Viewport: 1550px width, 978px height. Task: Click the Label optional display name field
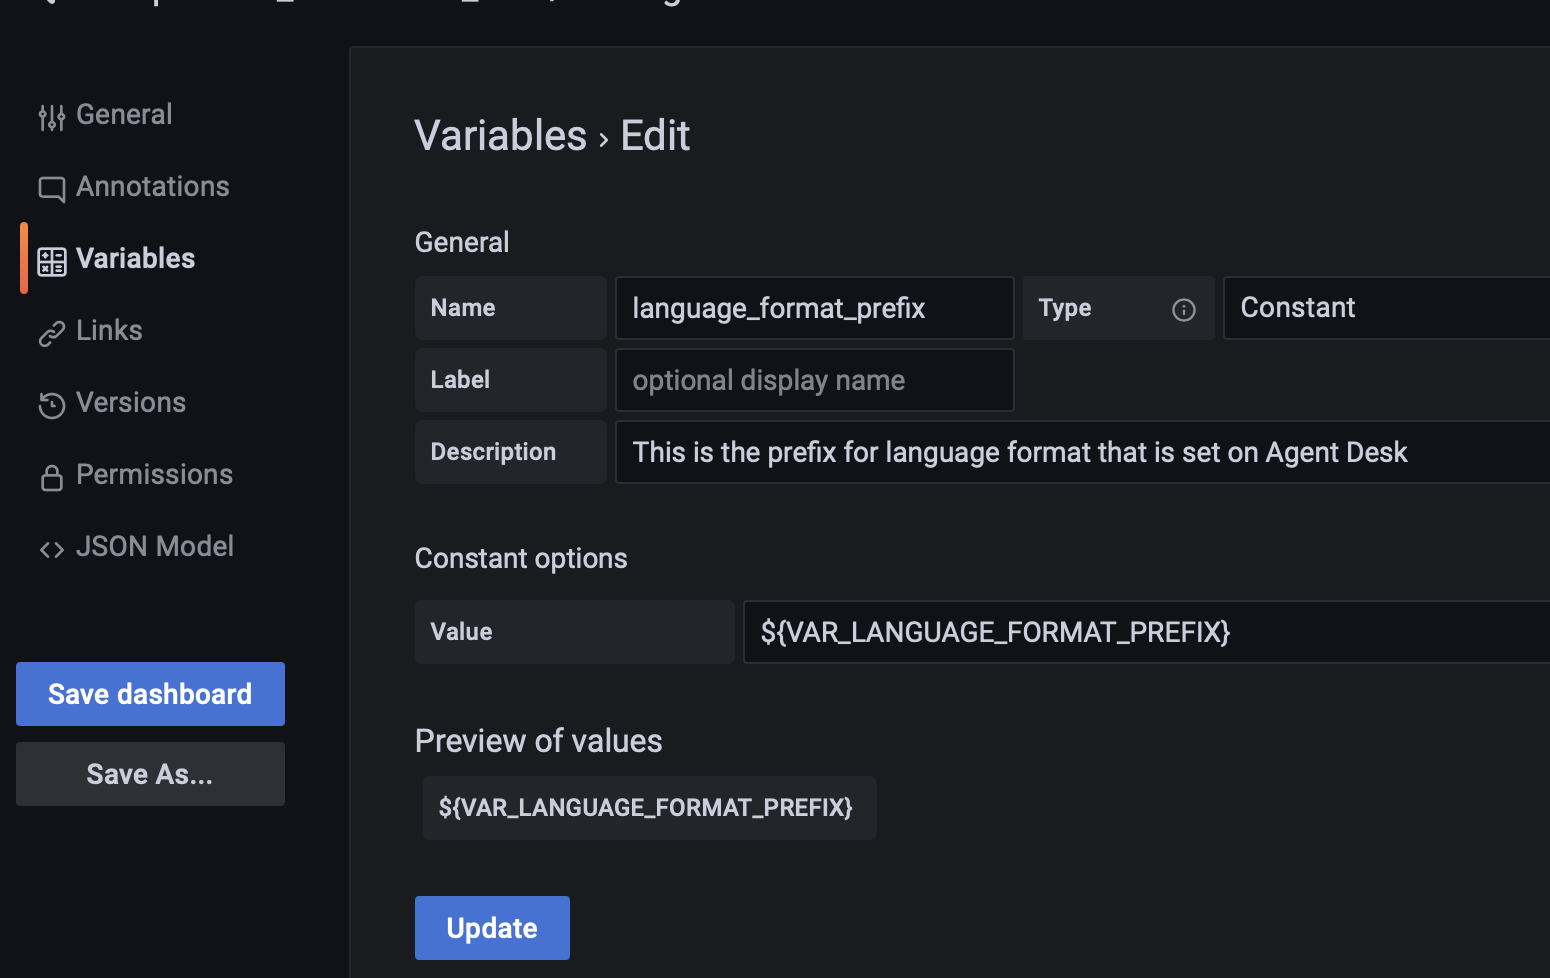(814, 380)
